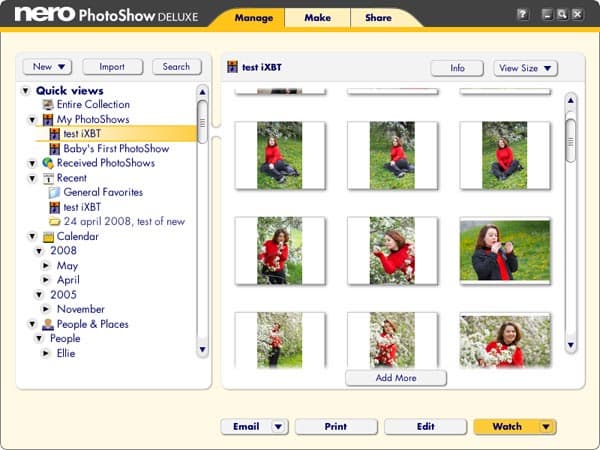600x450 pixels.
Task: Collapse the Calendar tree node
Action: 33,237
